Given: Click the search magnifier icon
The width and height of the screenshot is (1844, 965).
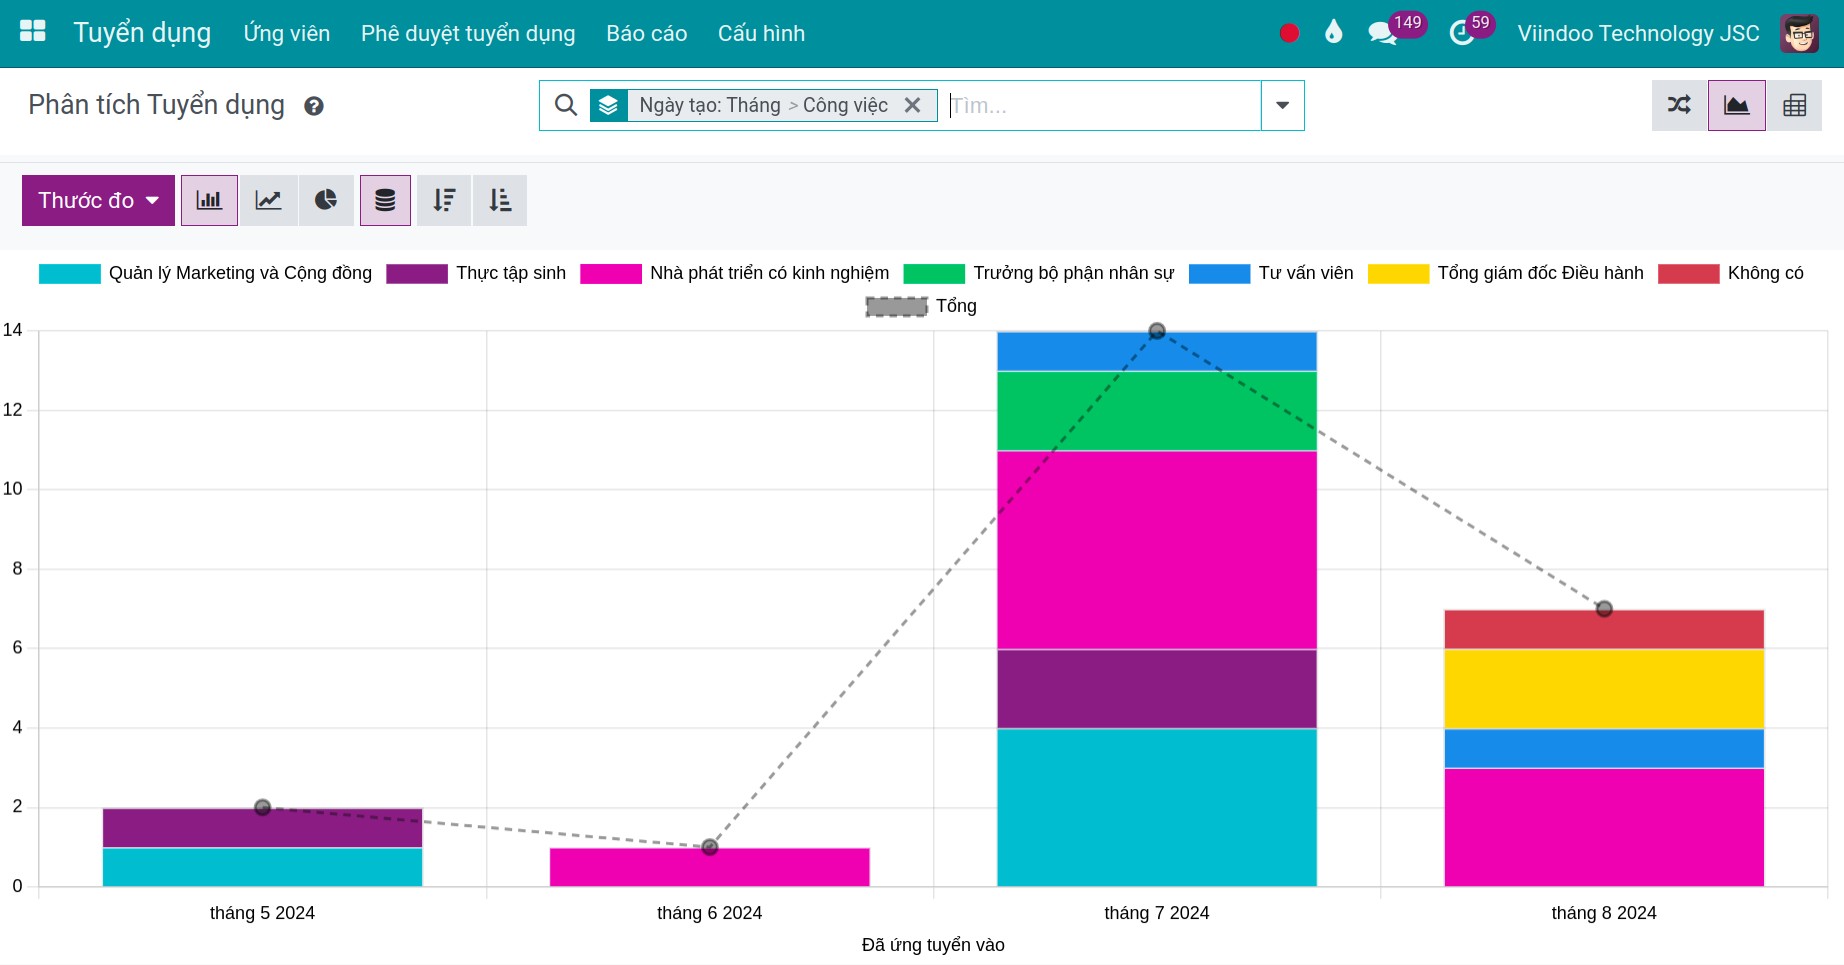Looking at the screenshot, I should (x=565, y=105).
